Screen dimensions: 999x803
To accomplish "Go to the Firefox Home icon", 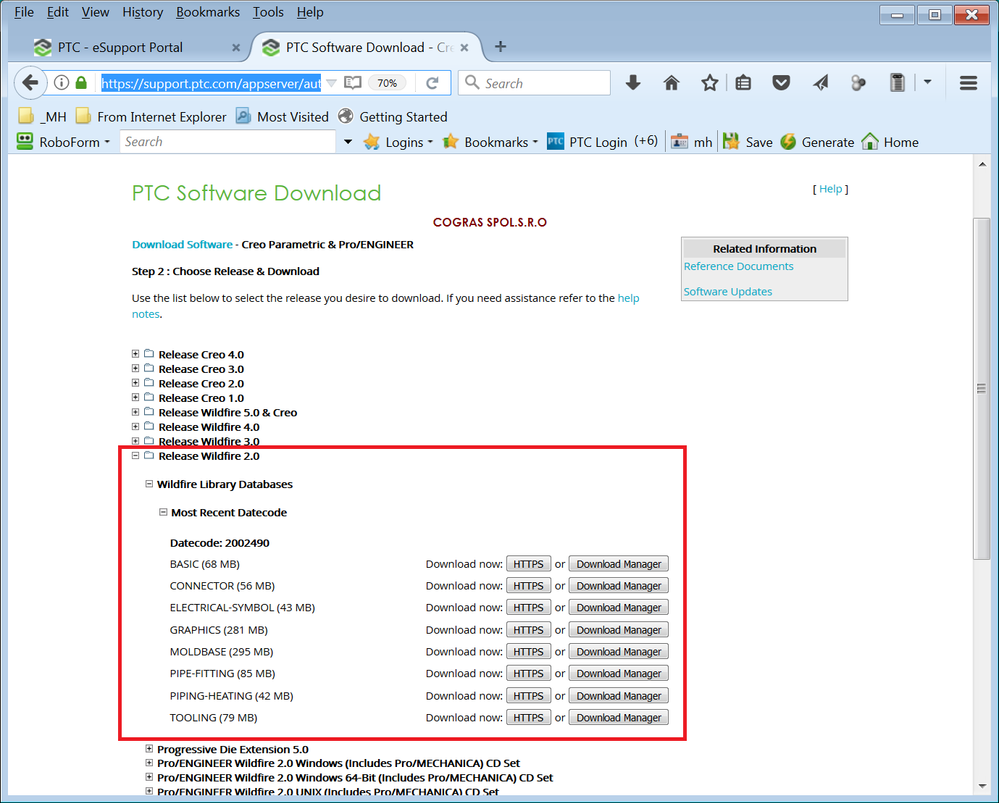I will [x=672, y=83].
